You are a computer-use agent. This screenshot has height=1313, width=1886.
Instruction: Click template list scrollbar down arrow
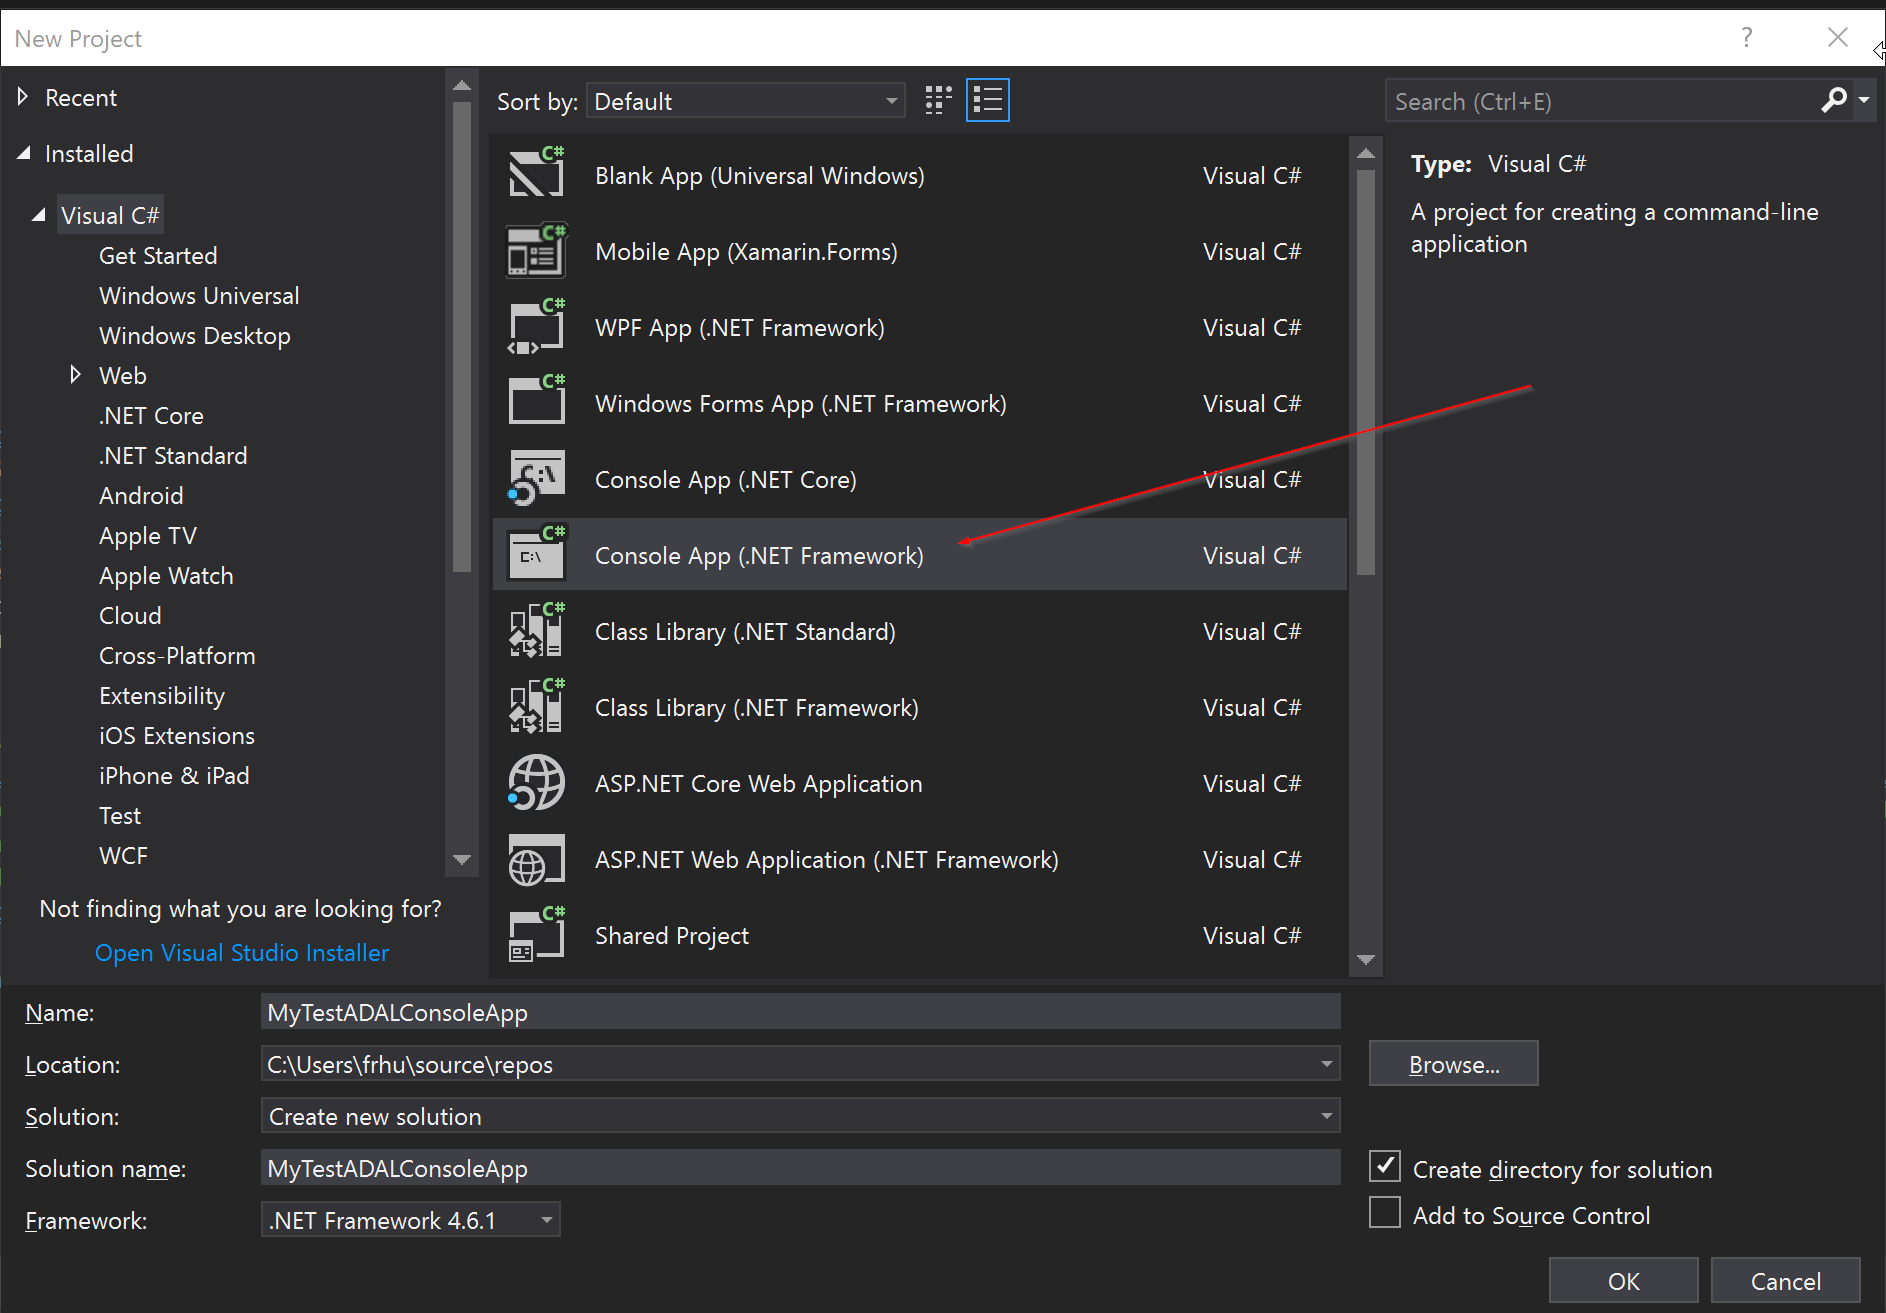pos(1365,960)
